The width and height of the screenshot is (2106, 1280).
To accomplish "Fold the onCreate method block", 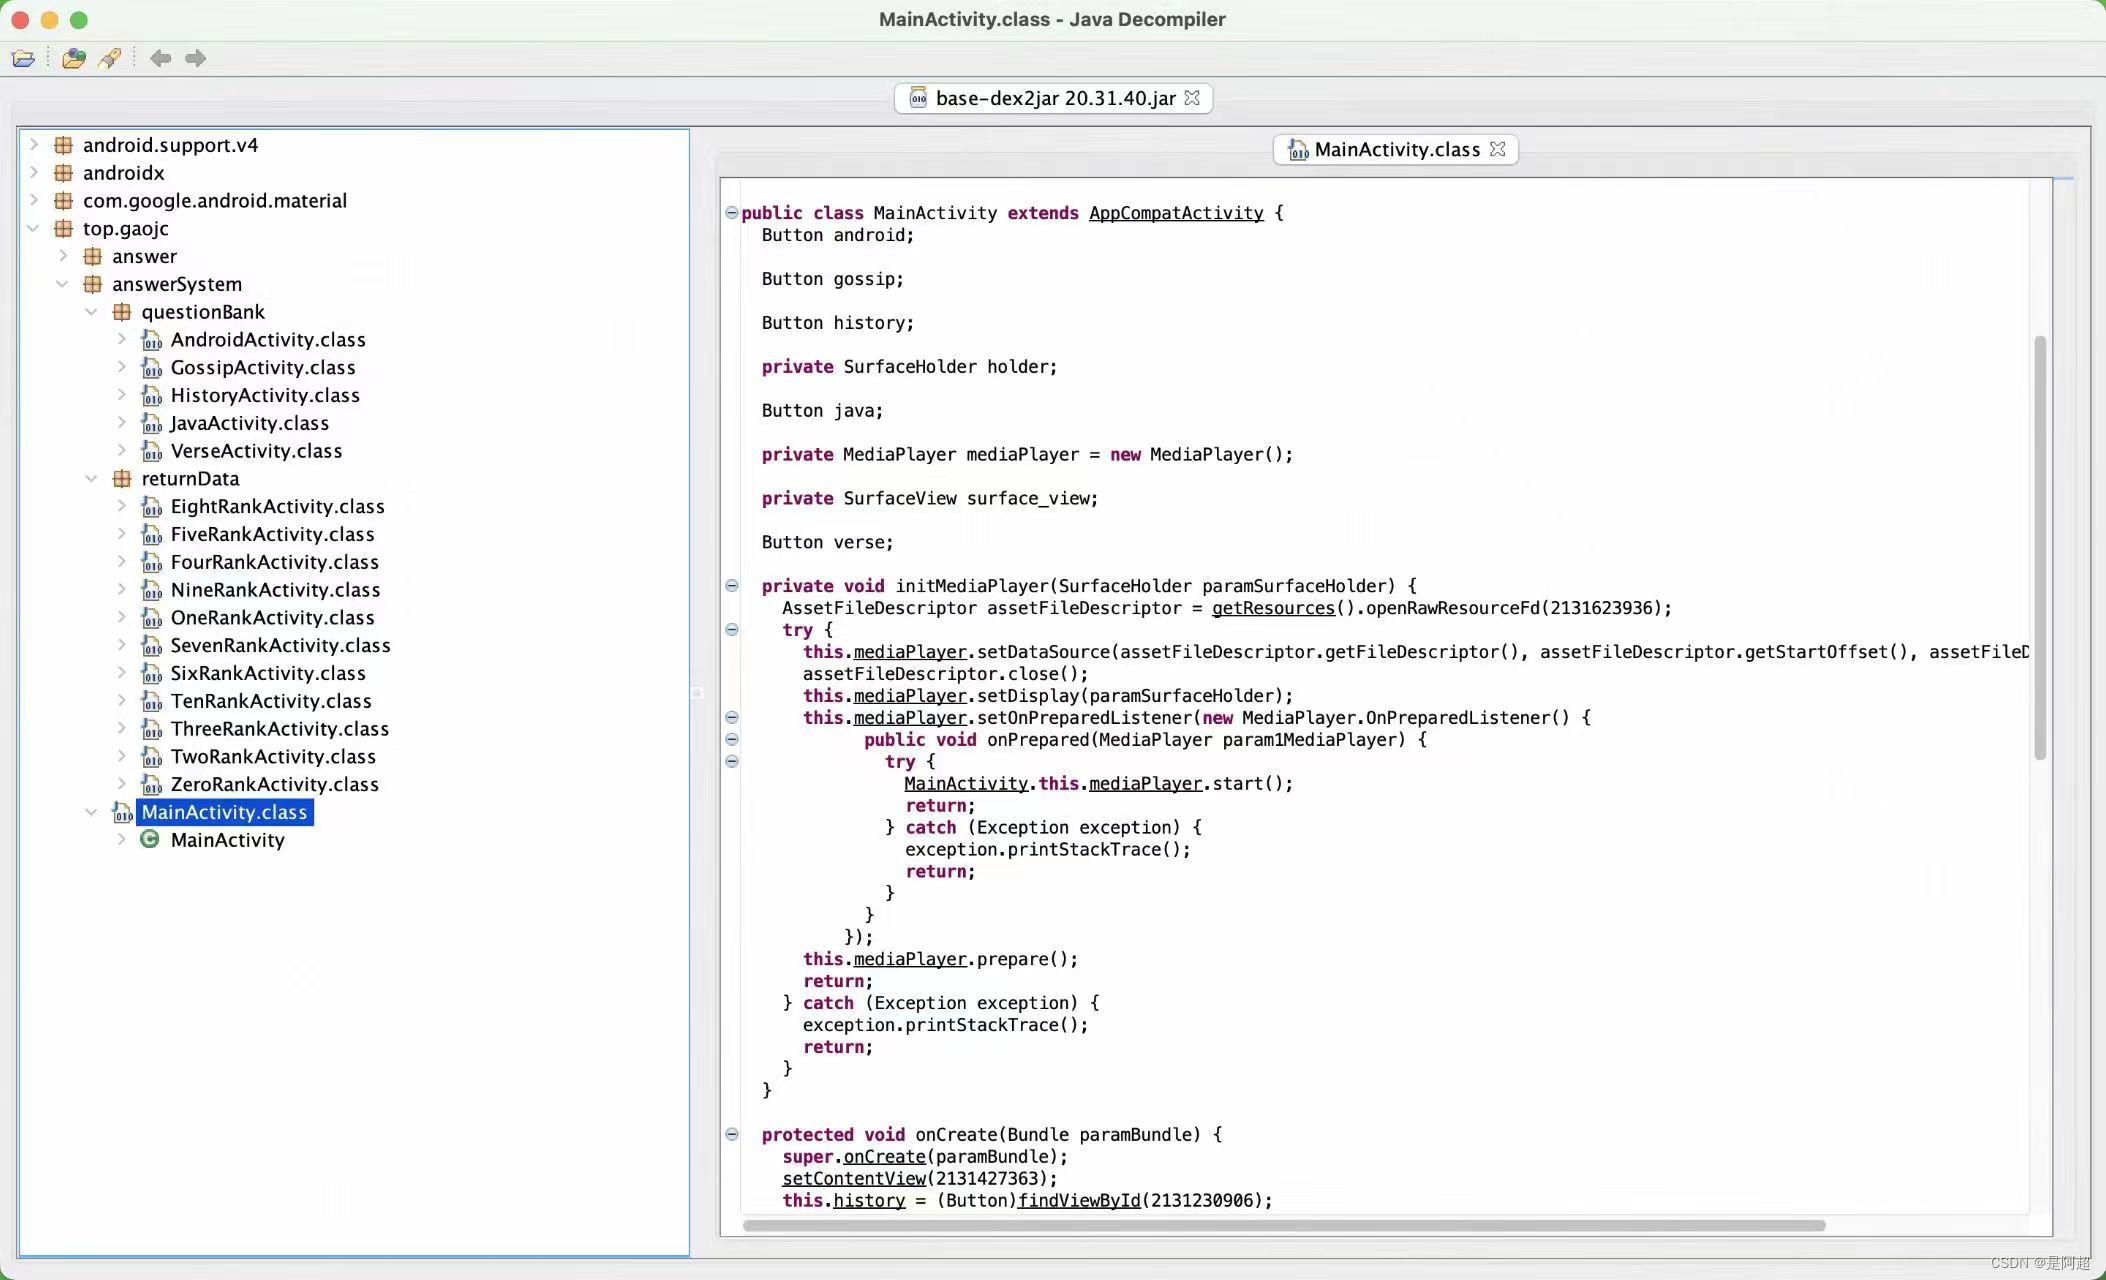I will [731, 1135].
